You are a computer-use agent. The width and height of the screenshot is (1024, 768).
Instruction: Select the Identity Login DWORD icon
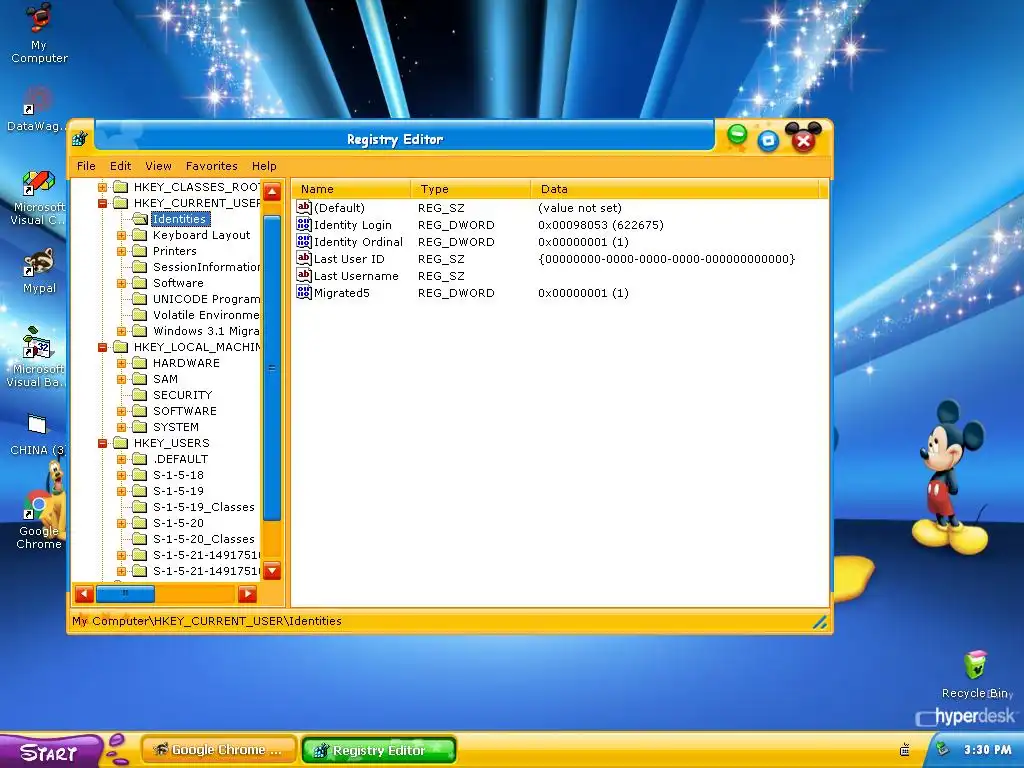click(304, 225)
